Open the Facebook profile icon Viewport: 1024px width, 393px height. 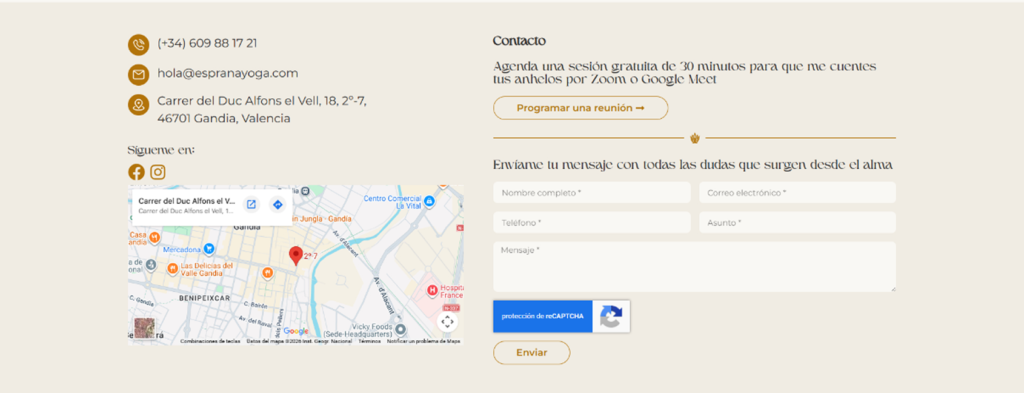tap(136, 172)
